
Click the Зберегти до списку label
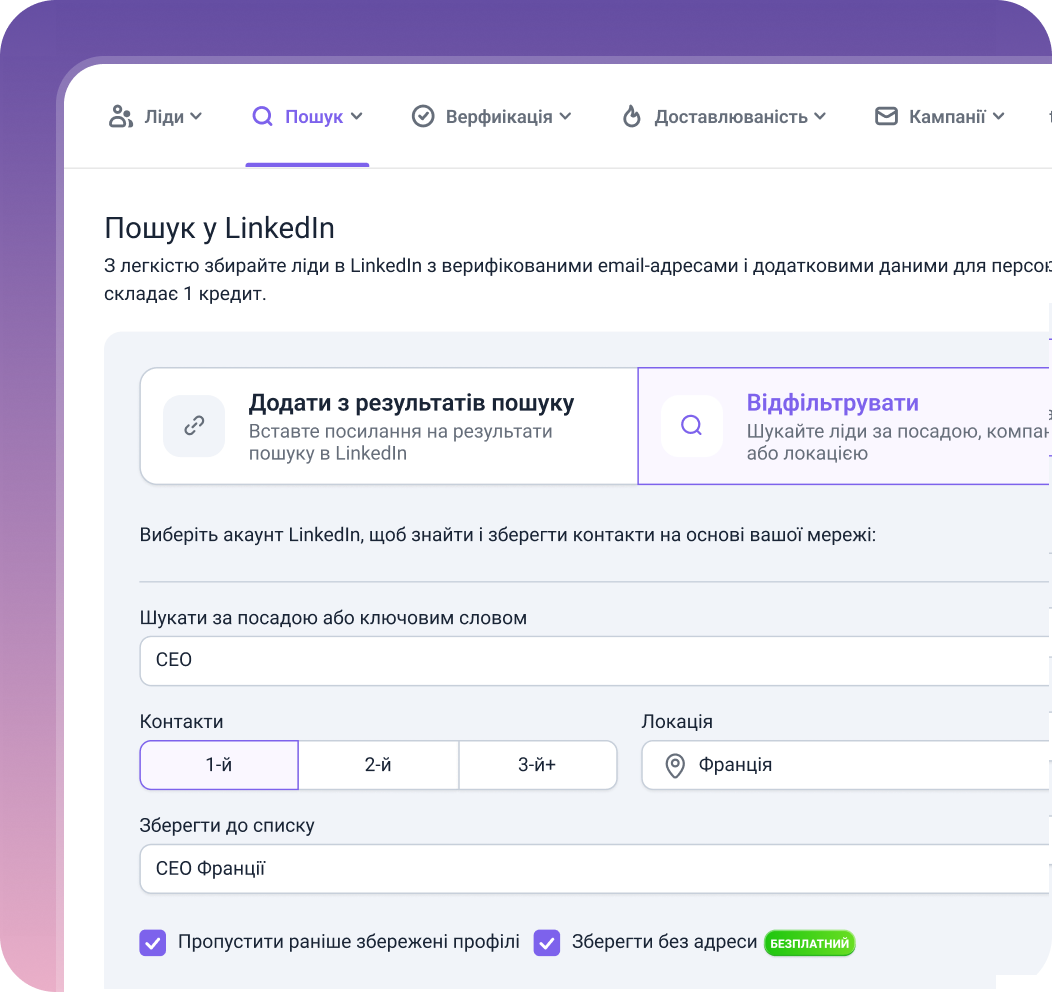tap(227, 826)
